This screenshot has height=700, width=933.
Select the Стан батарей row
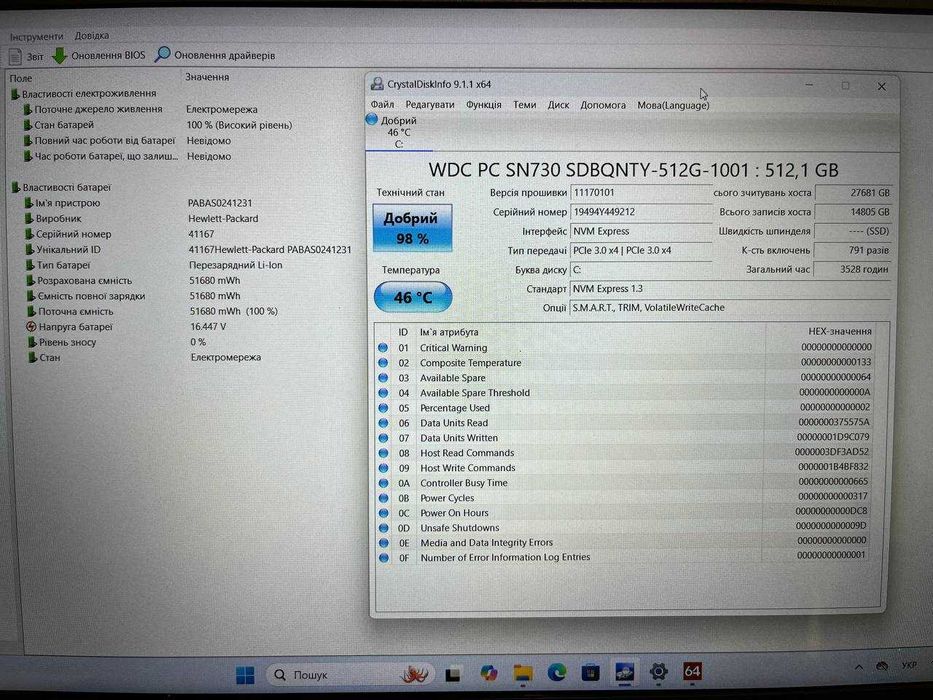click(158, 125)
